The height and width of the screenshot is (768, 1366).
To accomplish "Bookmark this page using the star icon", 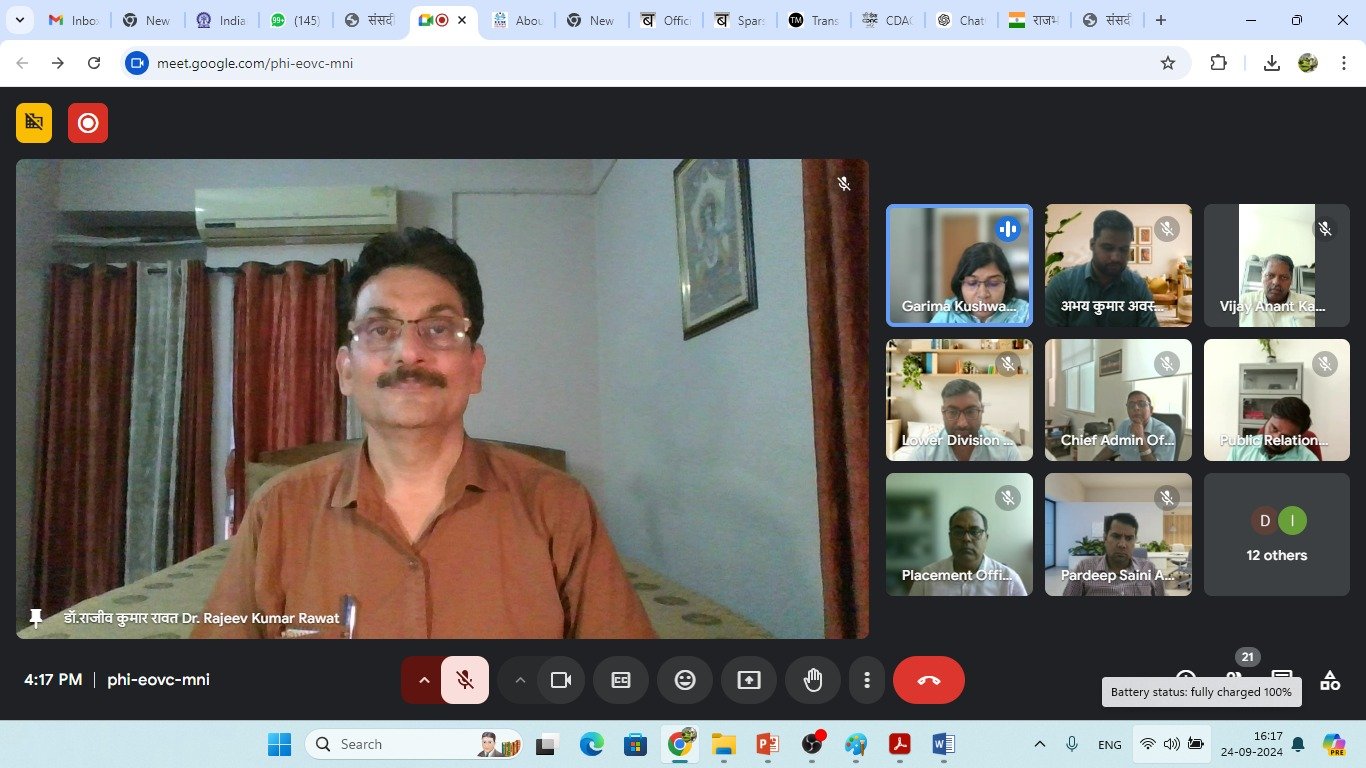I will pos(1167,63).
